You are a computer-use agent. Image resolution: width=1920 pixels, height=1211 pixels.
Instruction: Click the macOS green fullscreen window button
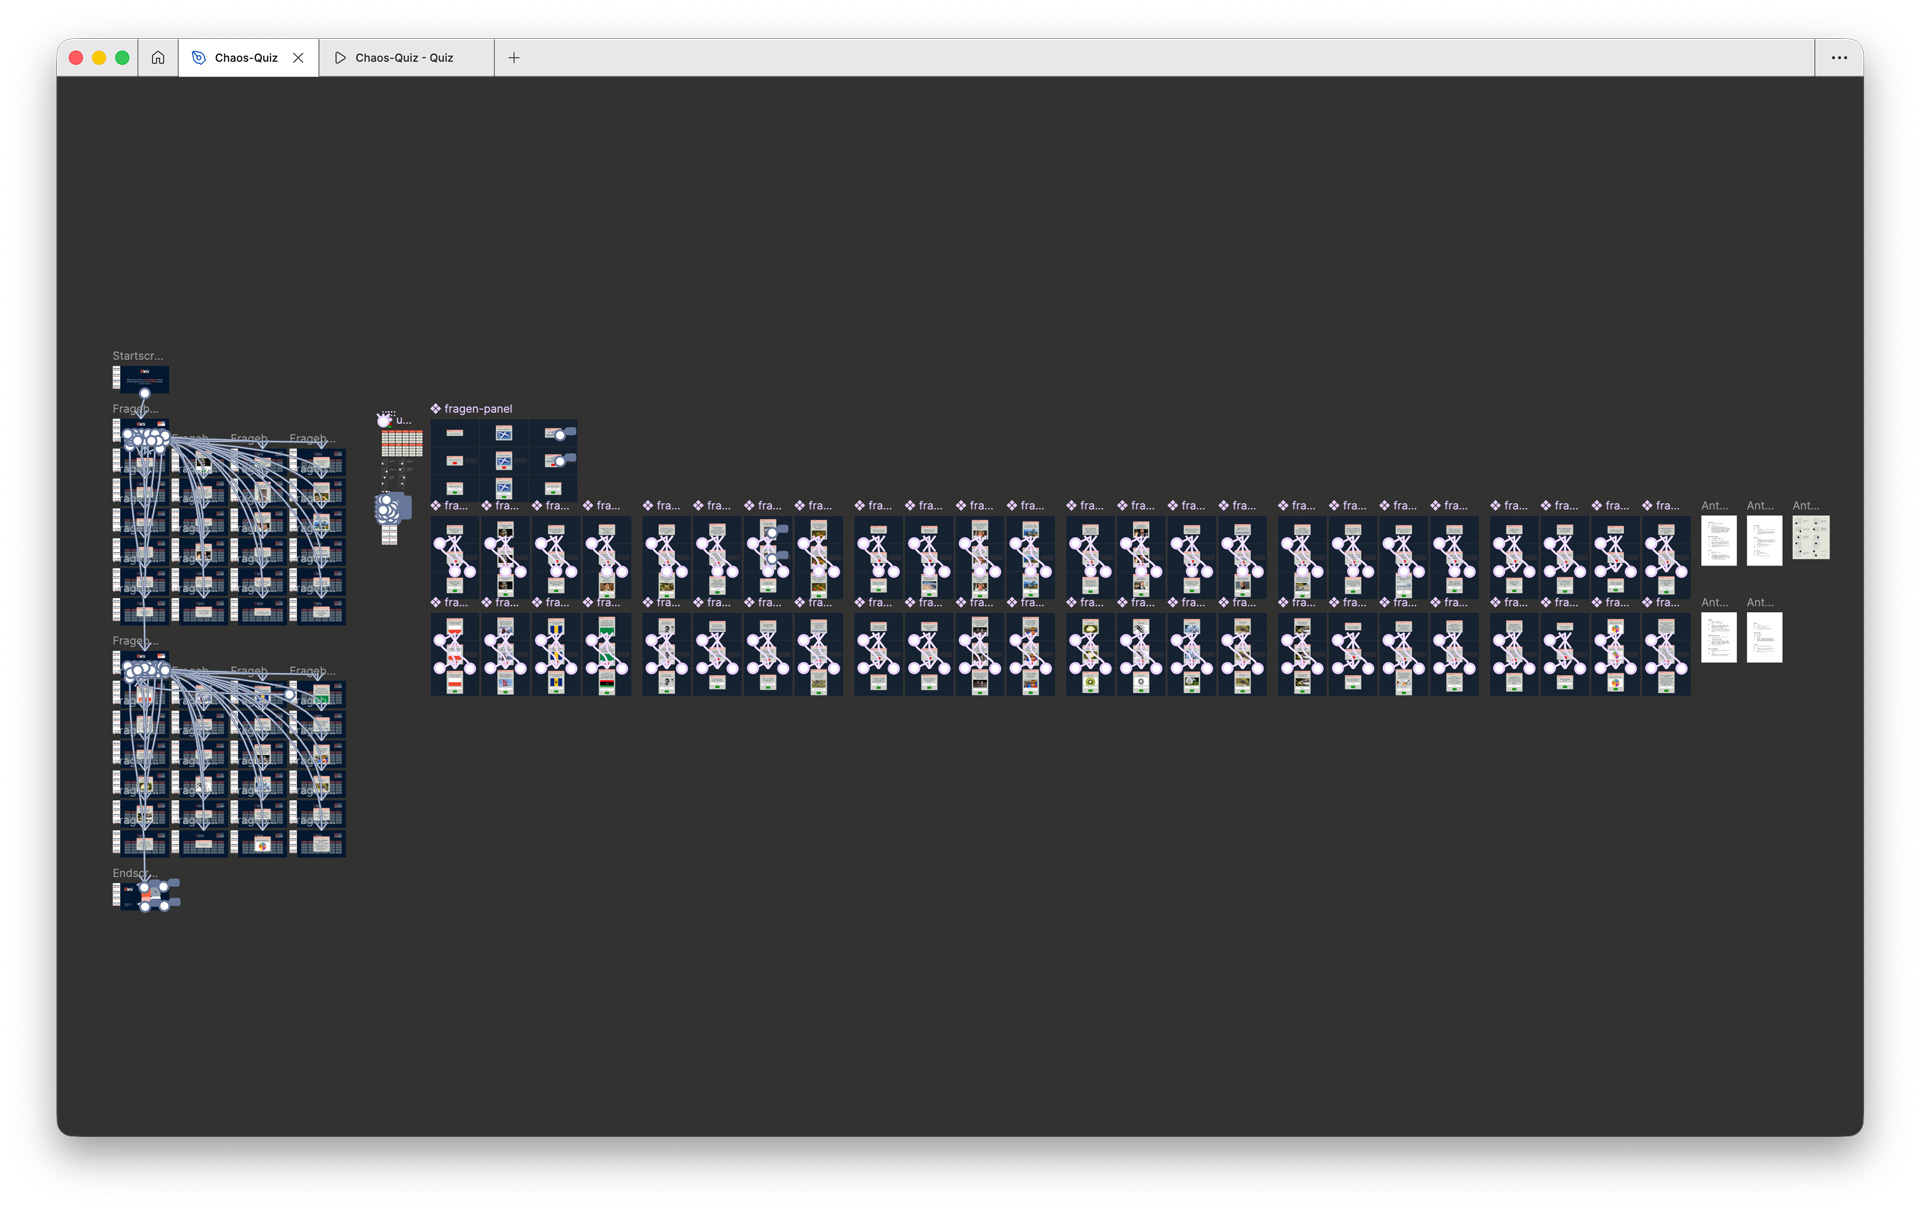point(122,58)
